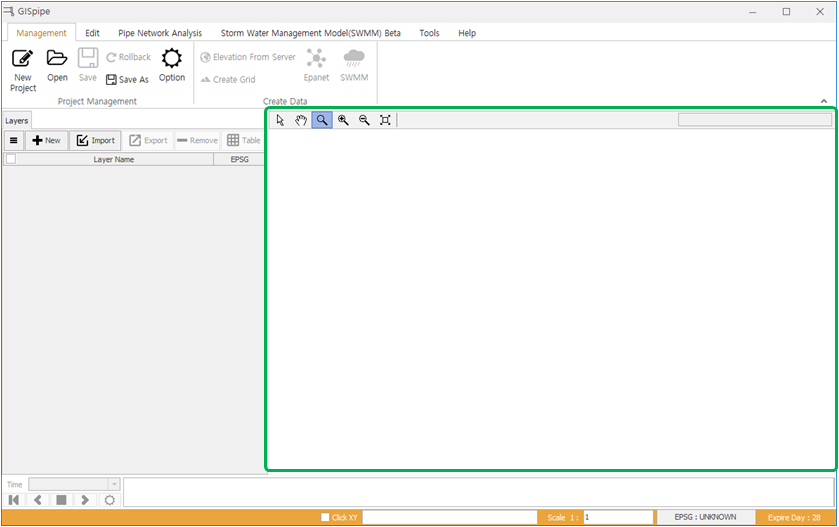839x527 pixels.
Task: Click the Click XY coordinate field
Action: [x=450, y=517]
